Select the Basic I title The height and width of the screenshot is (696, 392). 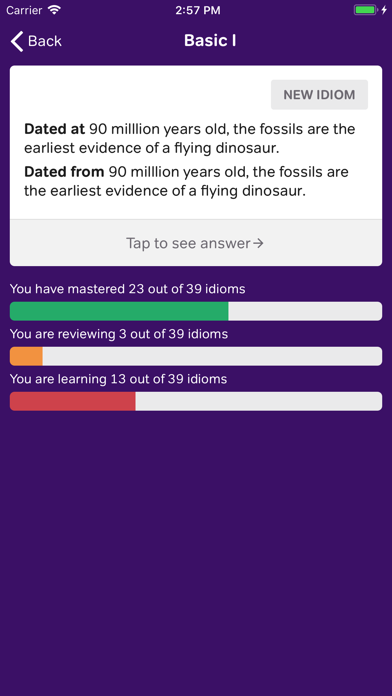210,40
